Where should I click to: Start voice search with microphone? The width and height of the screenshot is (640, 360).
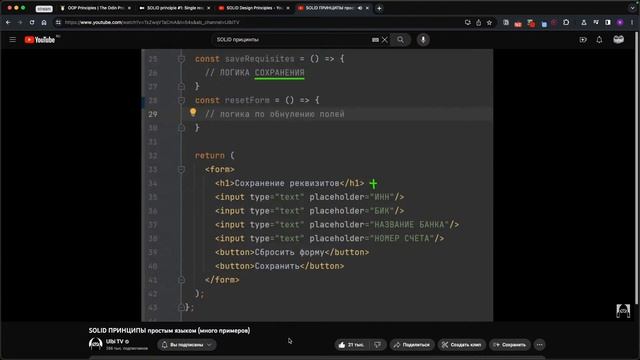[x=423, y=40]
